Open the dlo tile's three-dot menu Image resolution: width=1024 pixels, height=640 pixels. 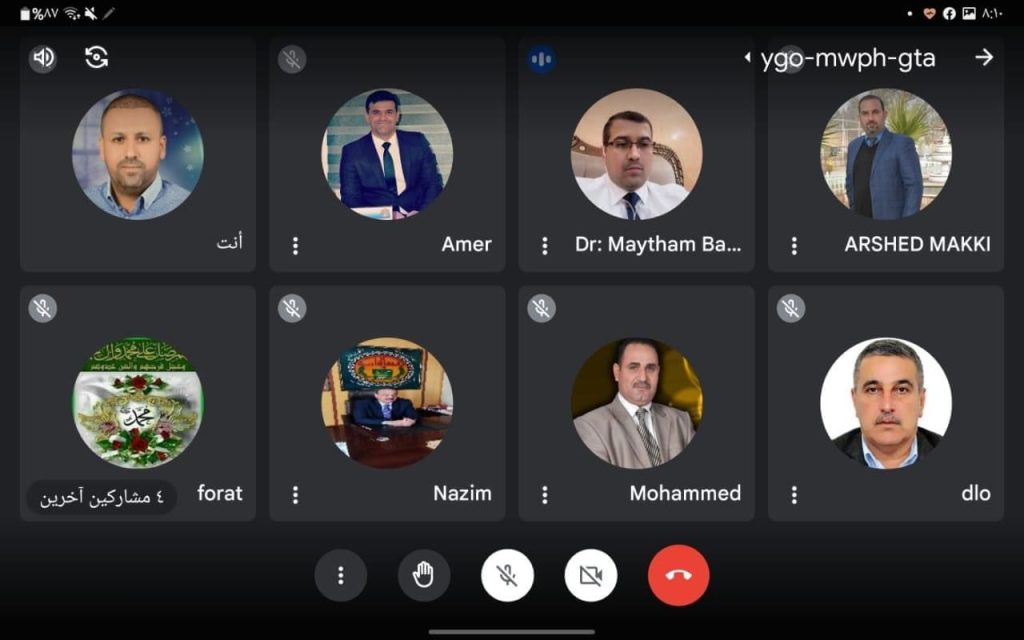point(794,494)
